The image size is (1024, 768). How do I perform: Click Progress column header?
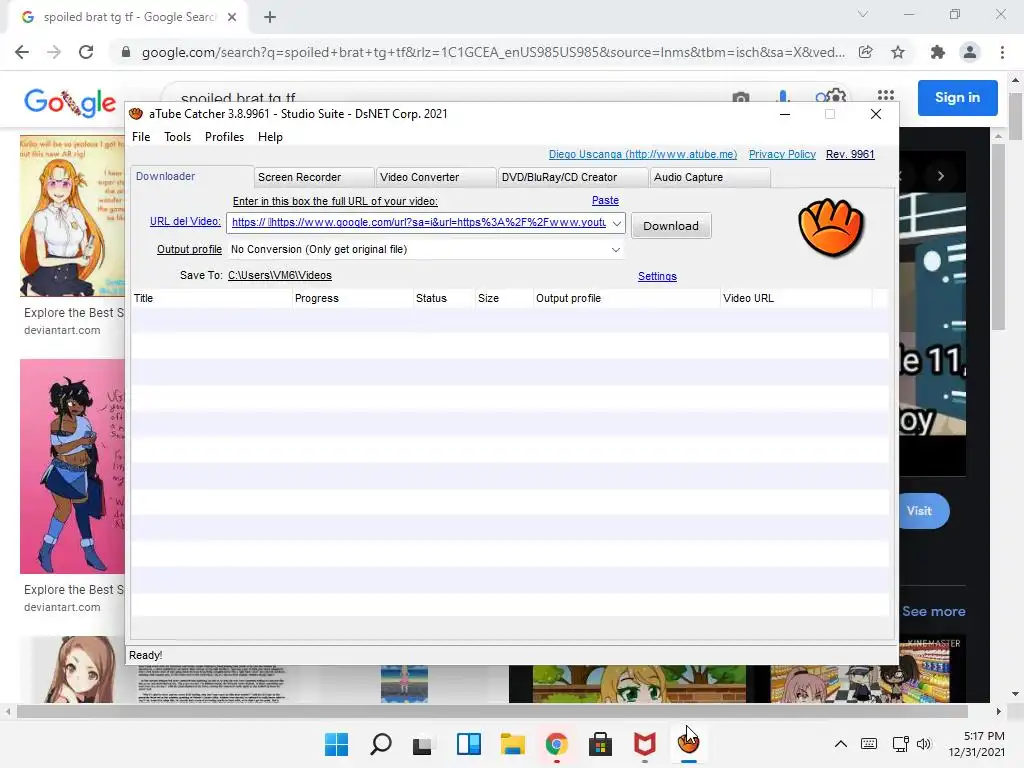tap(353, 298)
